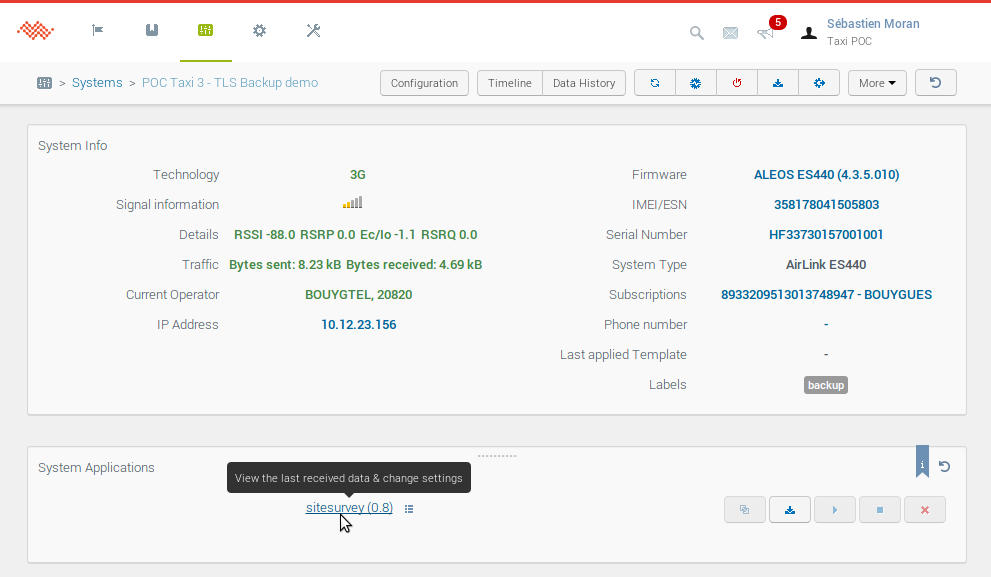Open the inventory icon in top navigation

[152, 30]
